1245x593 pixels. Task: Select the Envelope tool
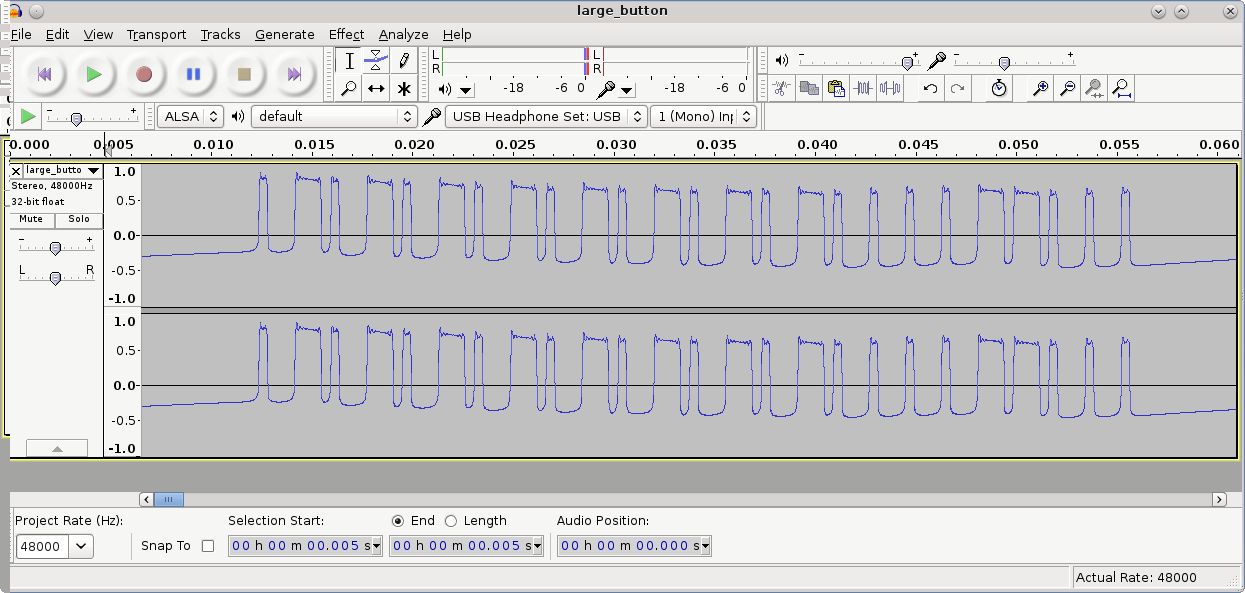(x=376, y=61)
